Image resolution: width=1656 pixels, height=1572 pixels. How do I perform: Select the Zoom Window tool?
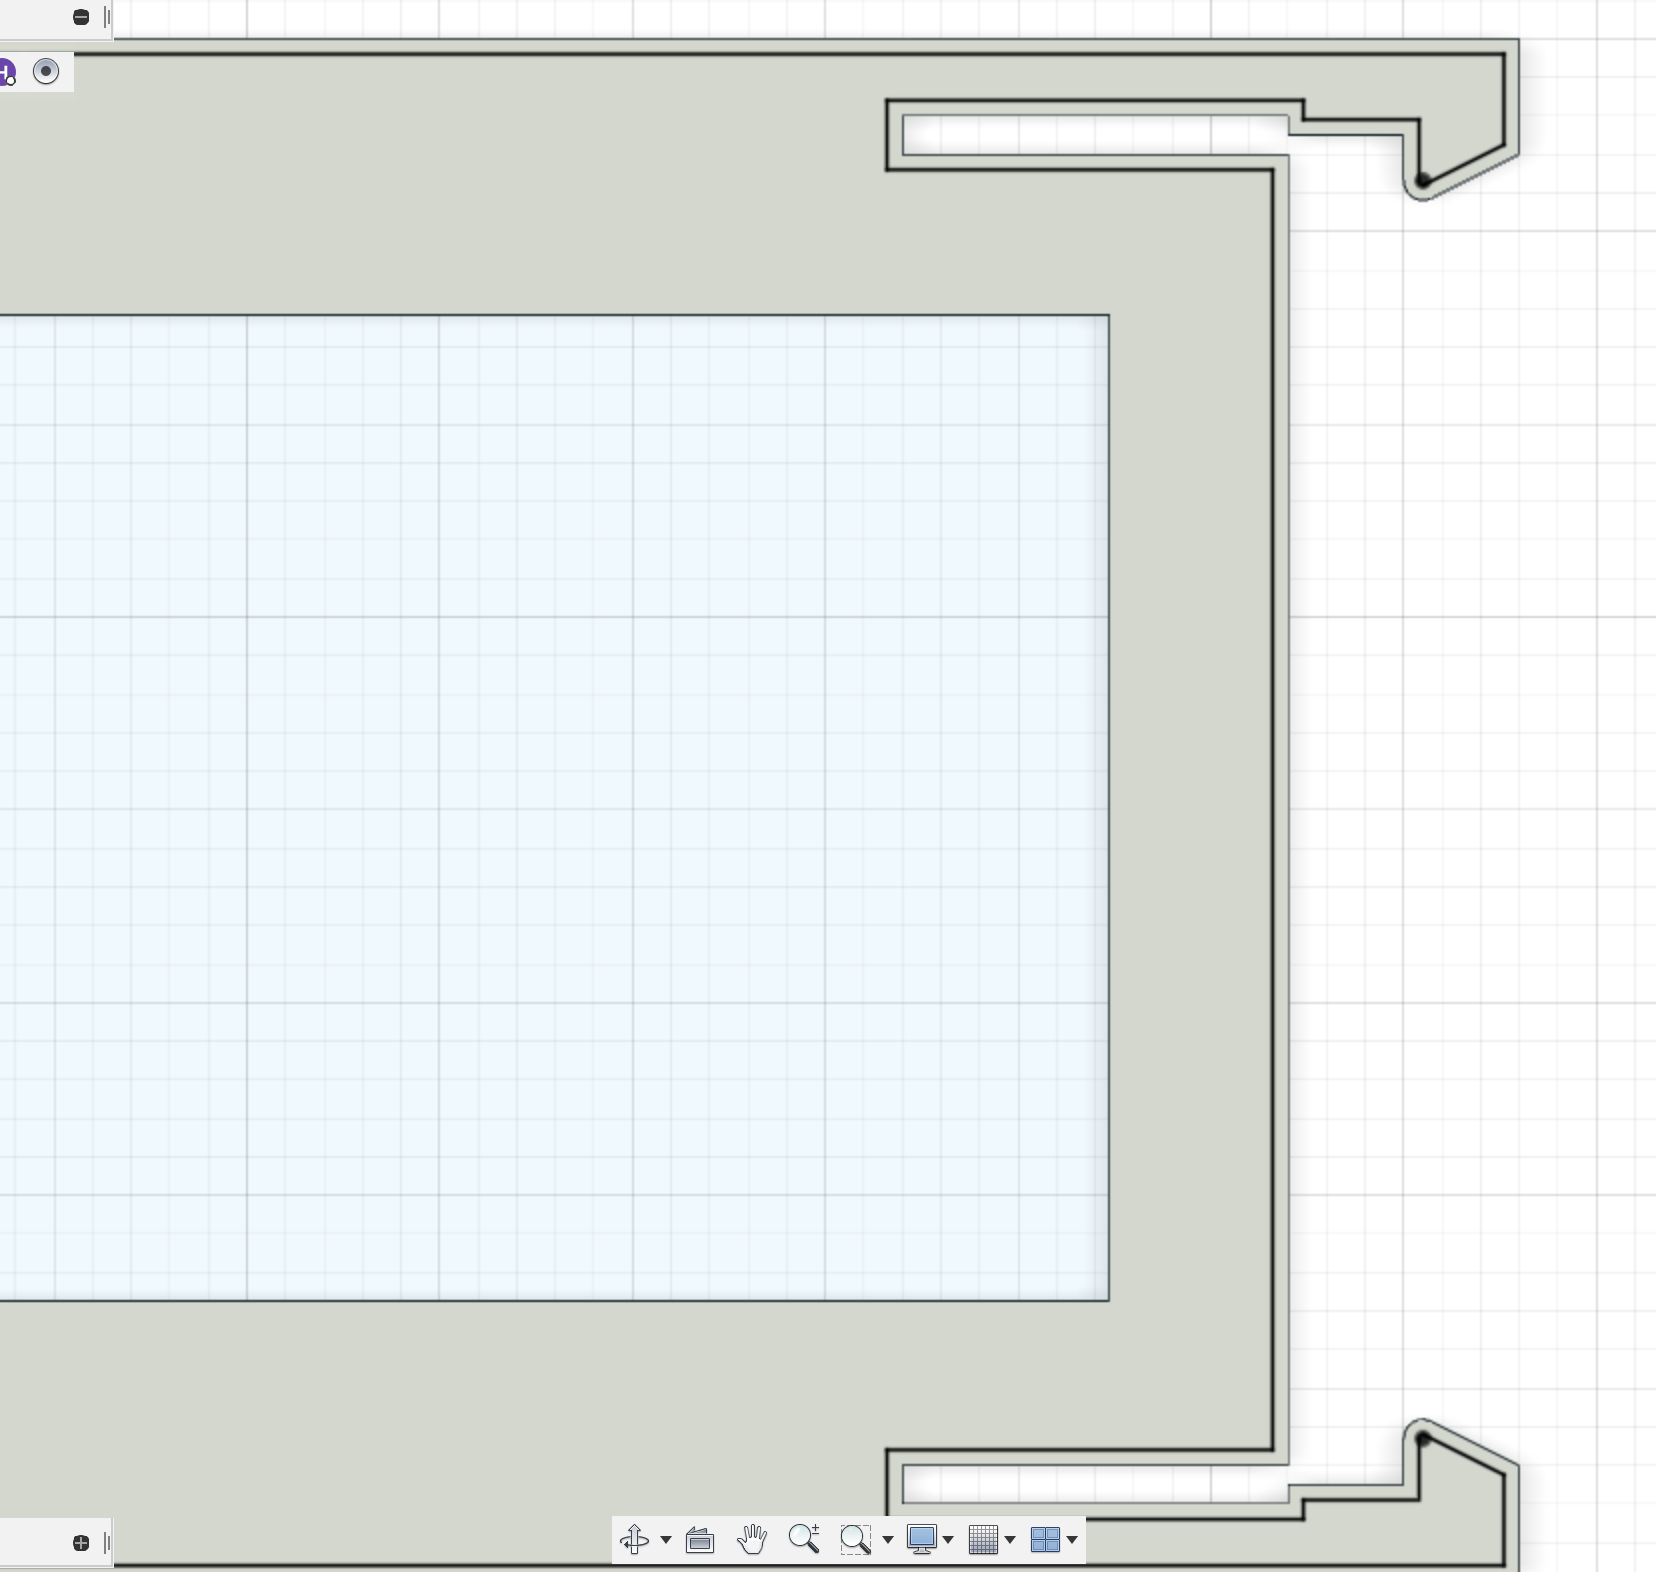[856, 1540]
